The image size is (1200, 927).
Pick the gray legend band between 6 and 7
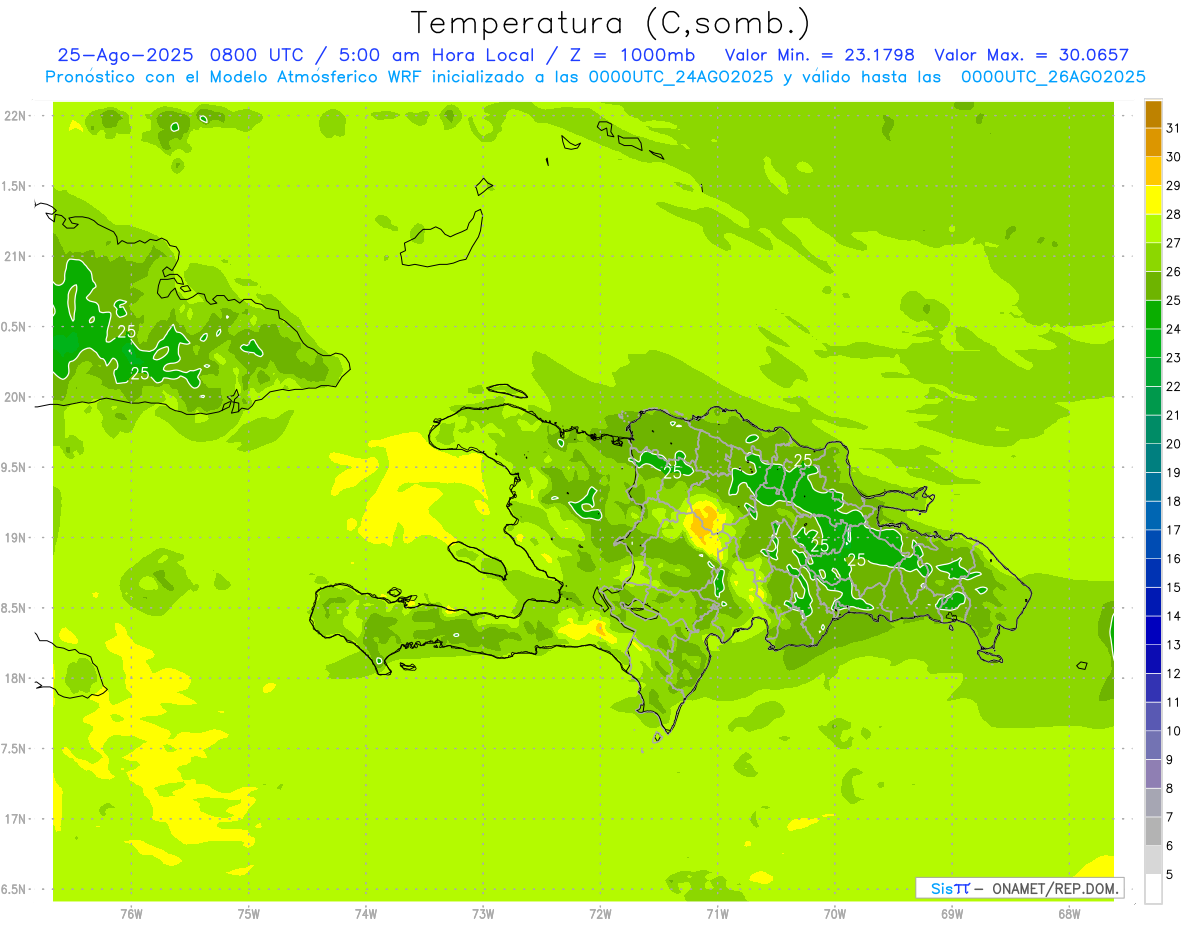[x=1153, y=832]
